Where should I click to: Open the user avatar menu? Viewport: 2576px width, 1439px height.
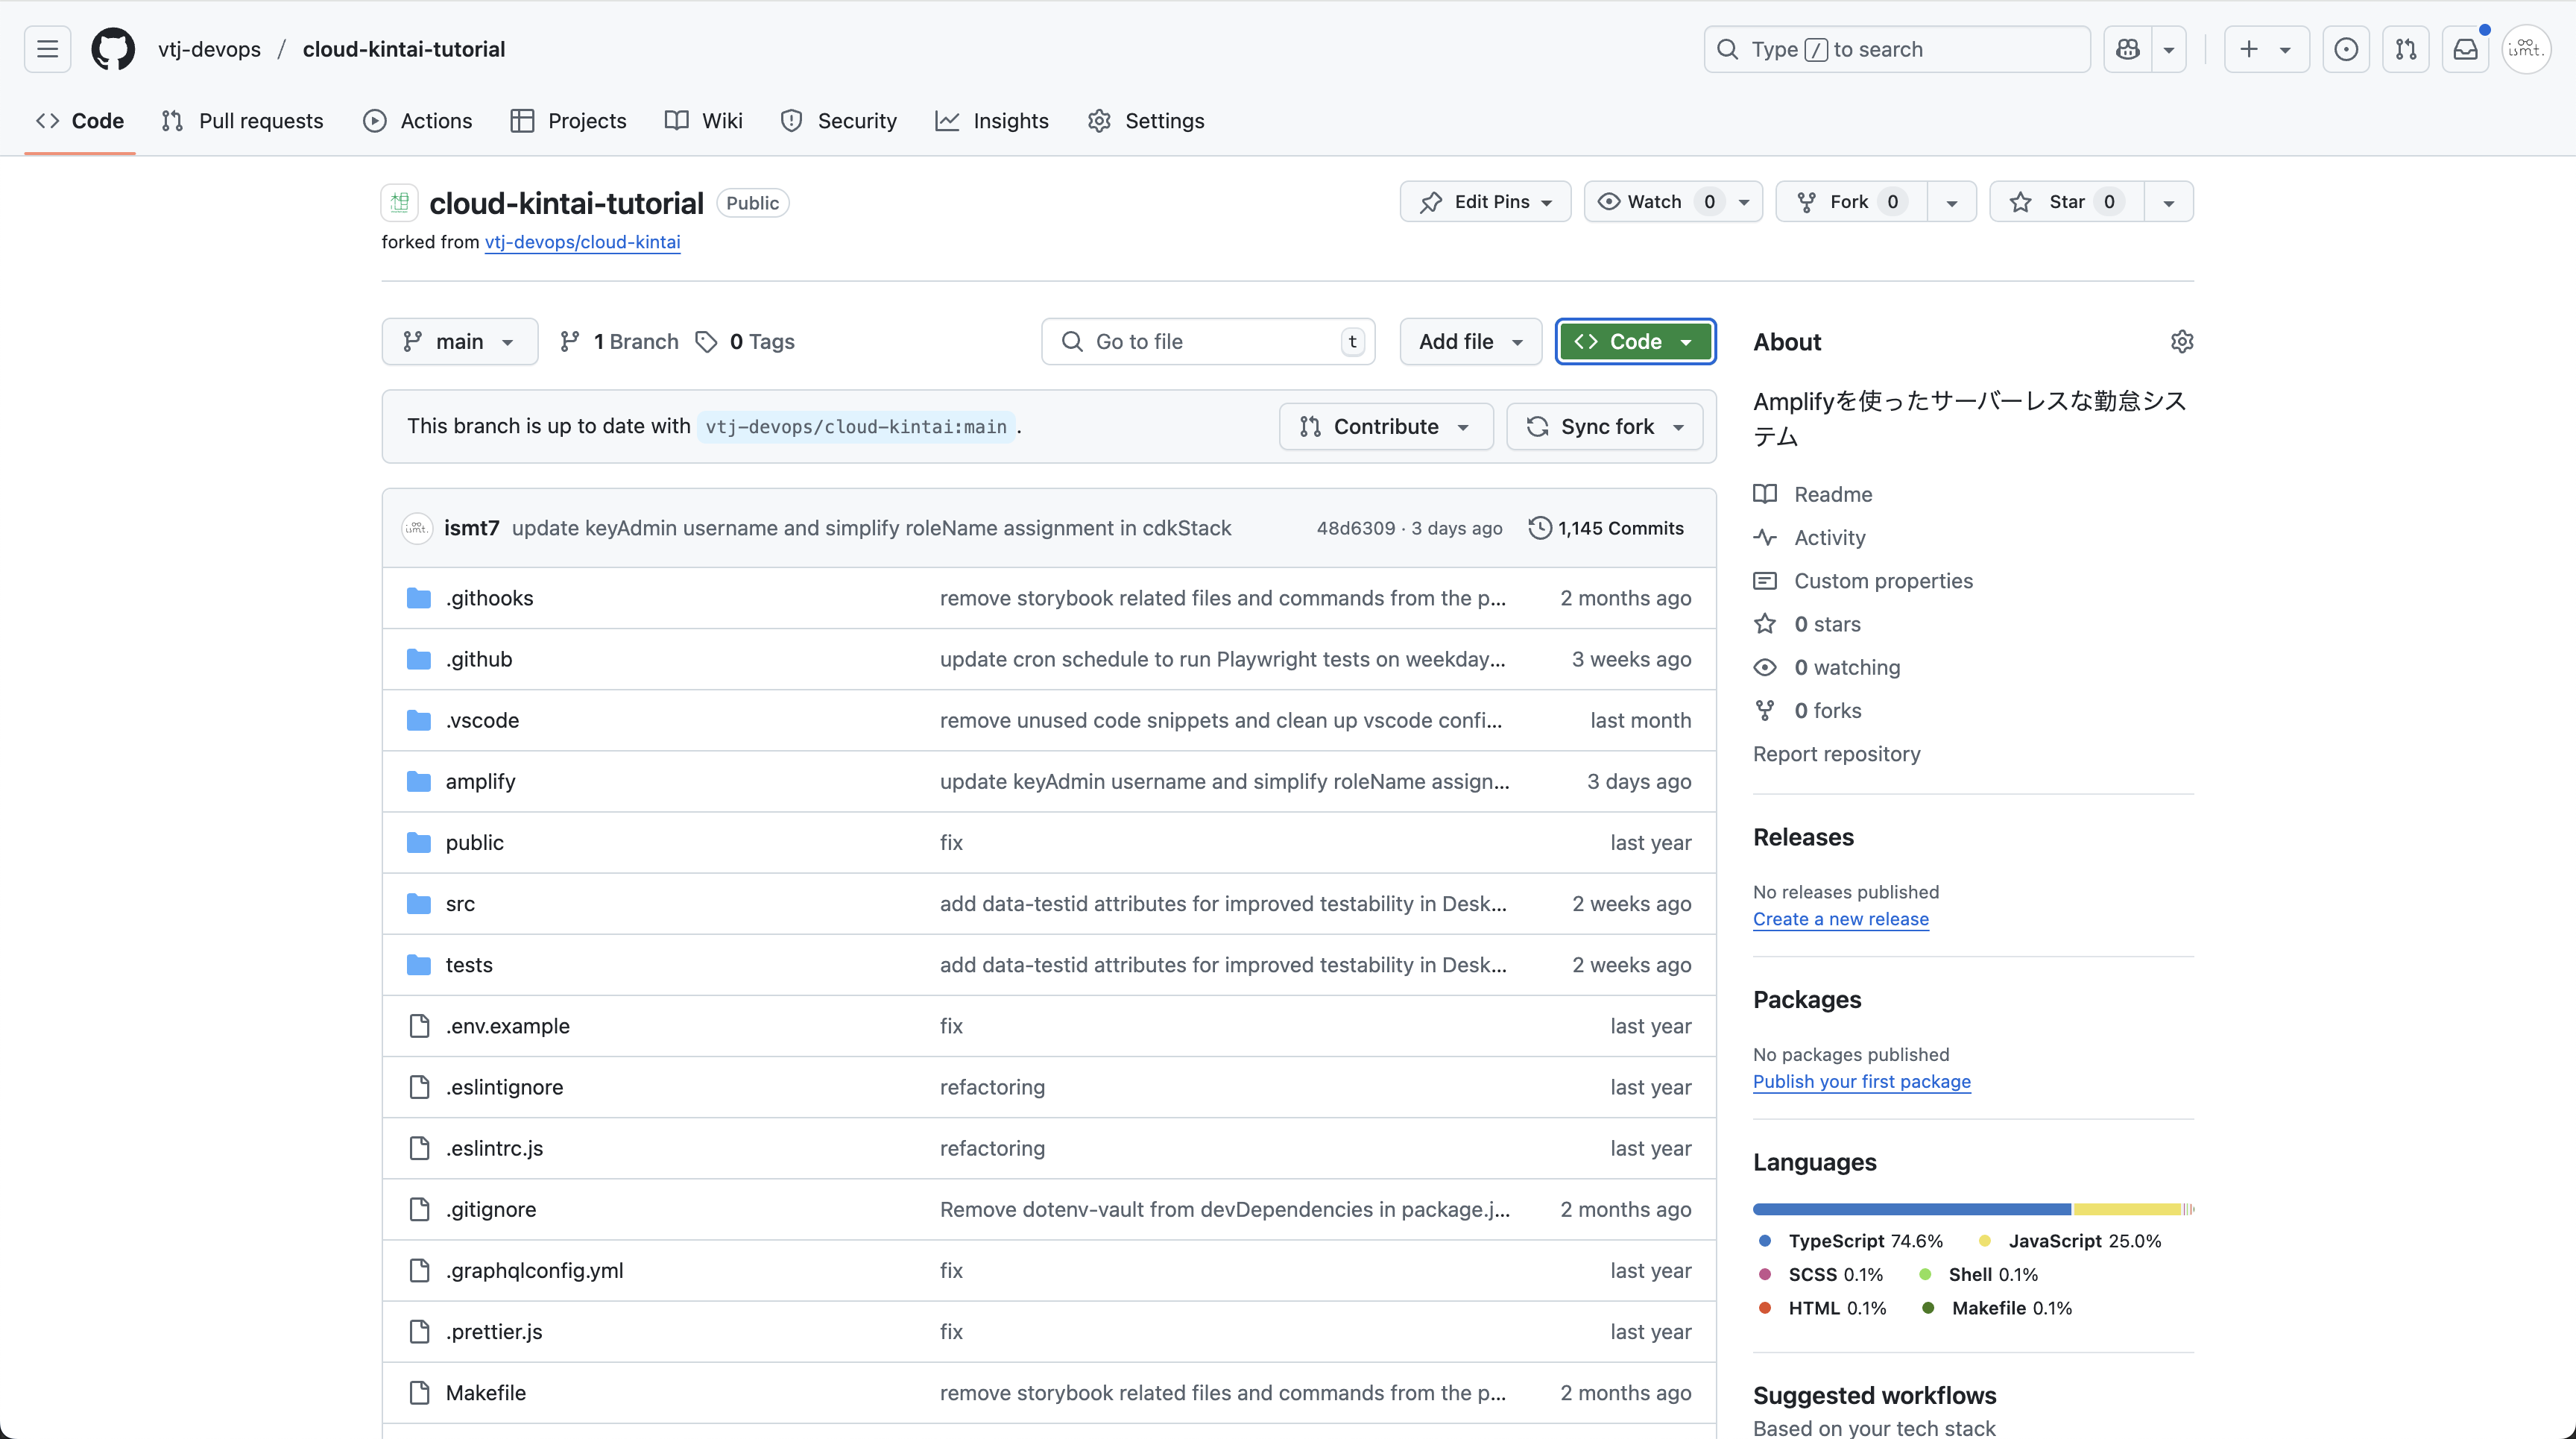coord(2526,49)
